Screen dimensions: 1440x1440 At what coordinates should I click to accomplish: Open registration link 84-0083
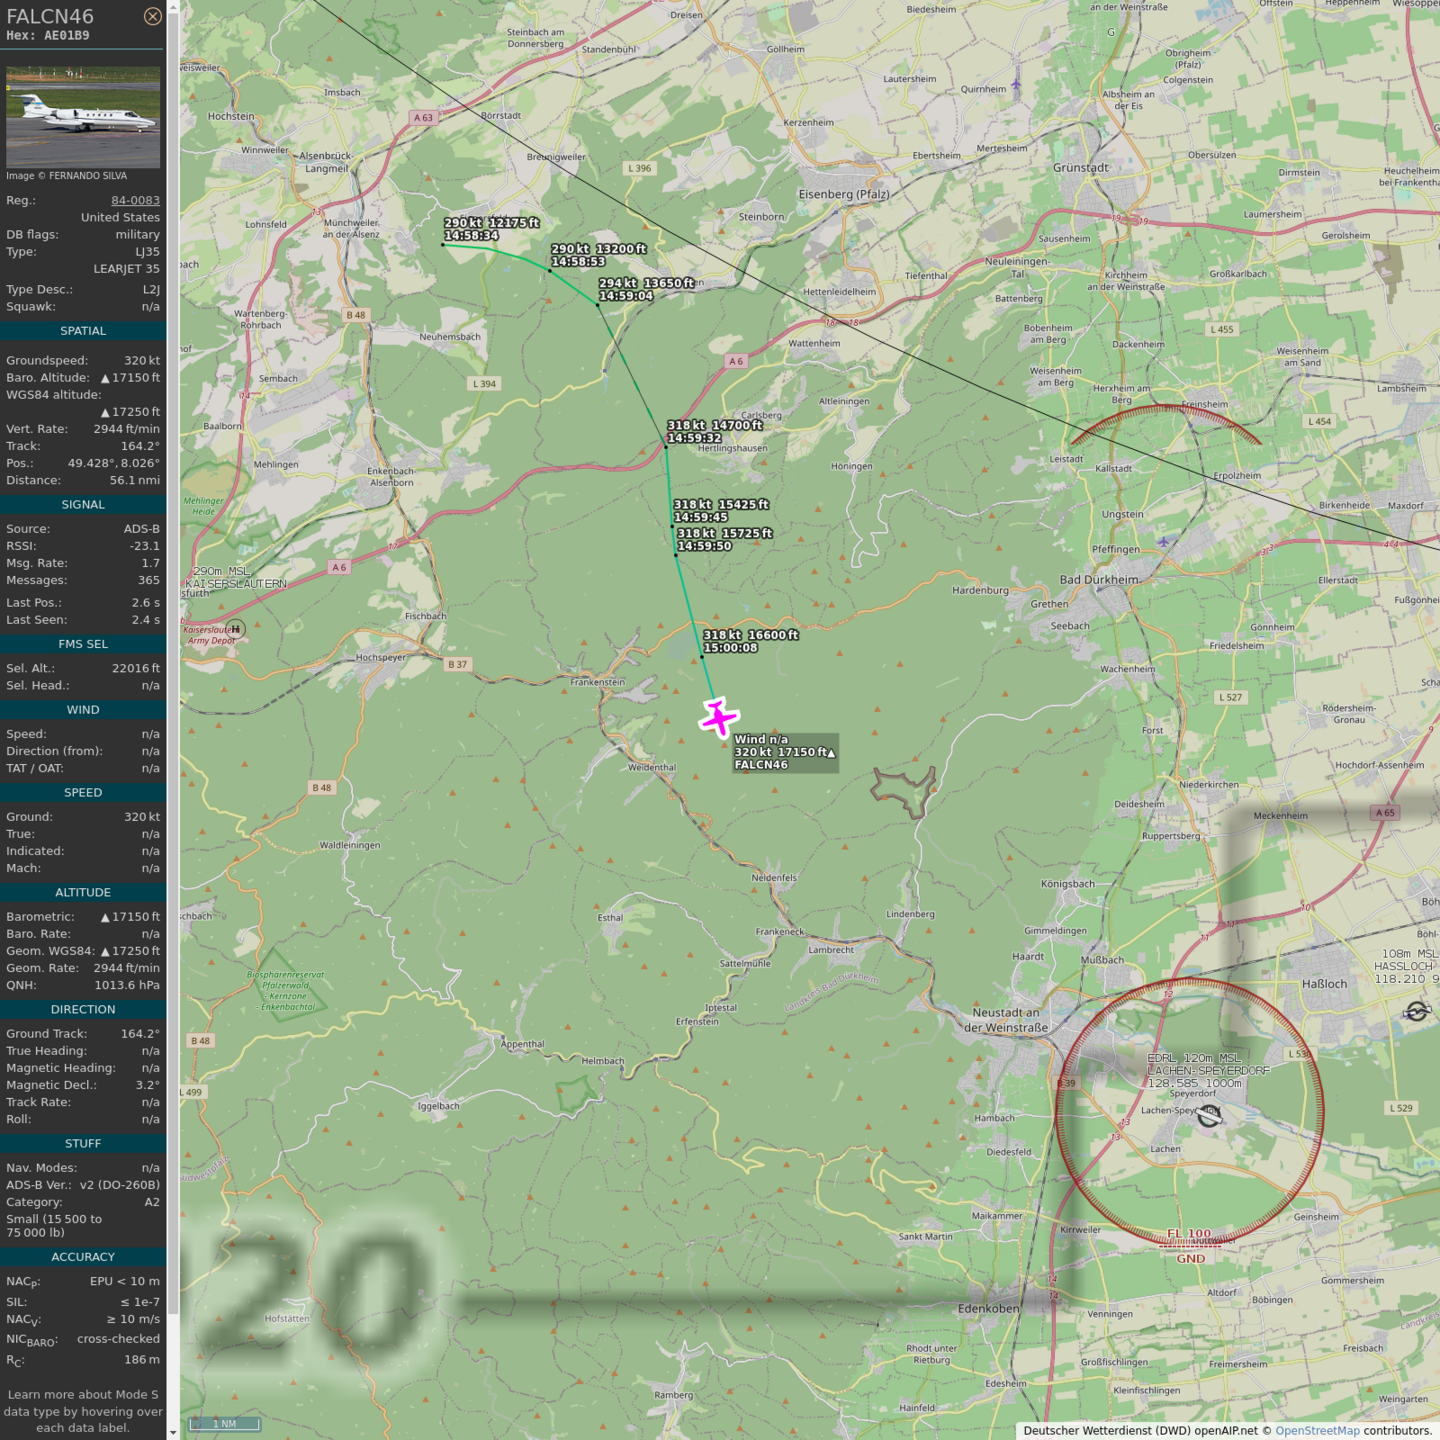click(x=135, y=200)
